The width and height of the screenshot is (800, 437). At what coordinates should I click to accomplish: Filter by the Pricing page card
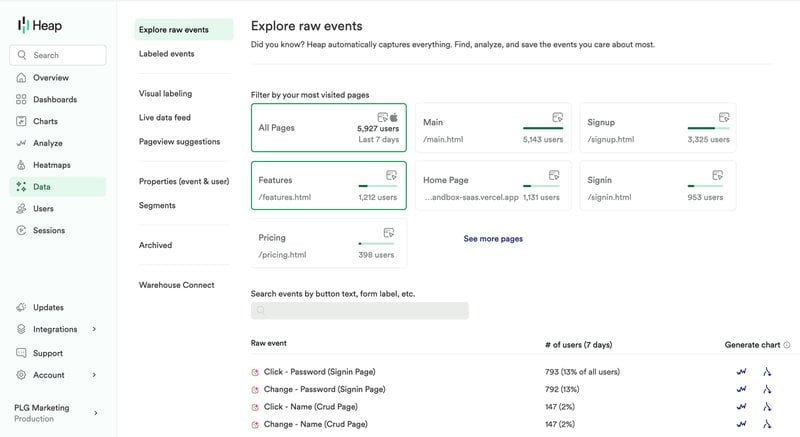click(x=329, y=243)
